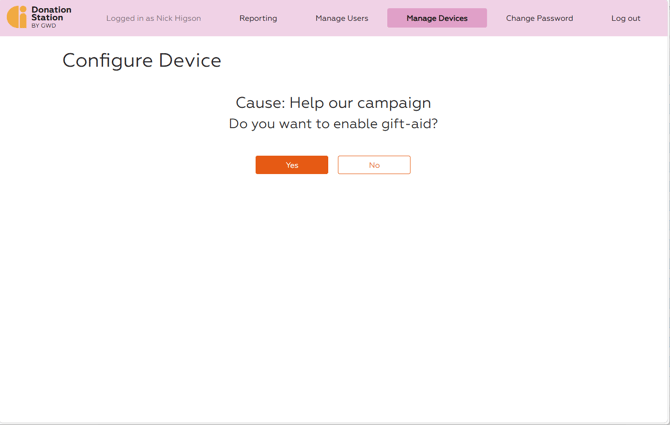Click the 'Cause: Help our campaign' text
This screenshot has height=425, width=670.
[x=333, y=102]
